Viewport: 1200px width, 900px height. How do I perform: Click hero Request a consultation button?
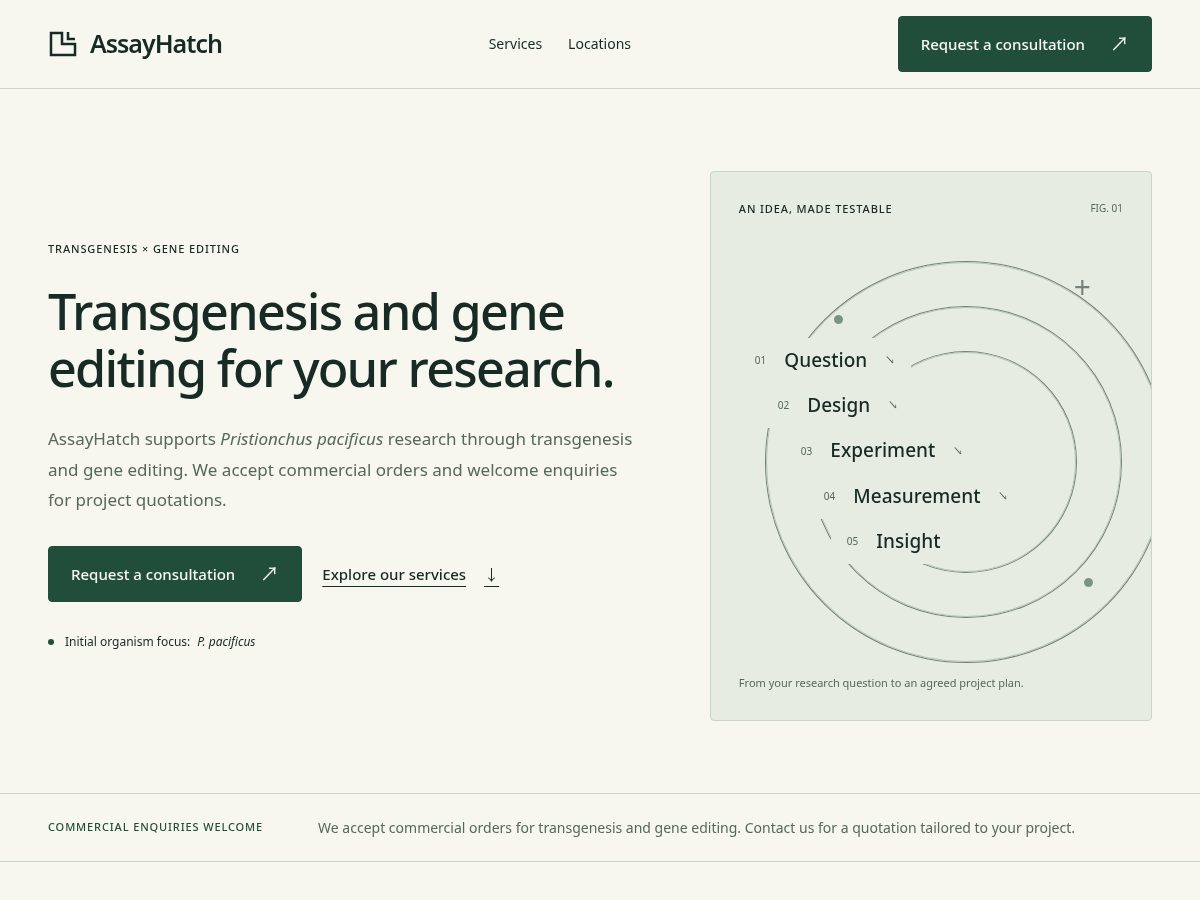pyautogui.click(x=175, y=574)
